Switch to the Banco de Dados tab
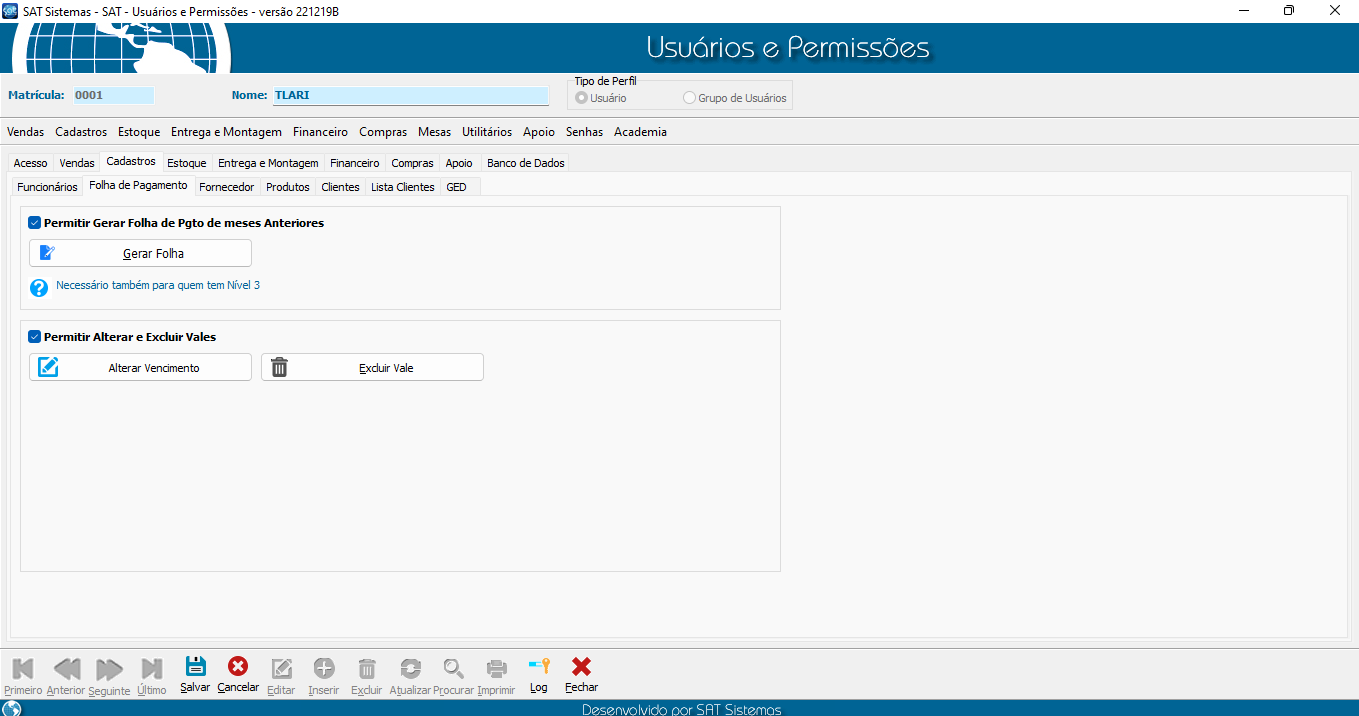The image size is (1359, 716). click(x=525, y=163)
